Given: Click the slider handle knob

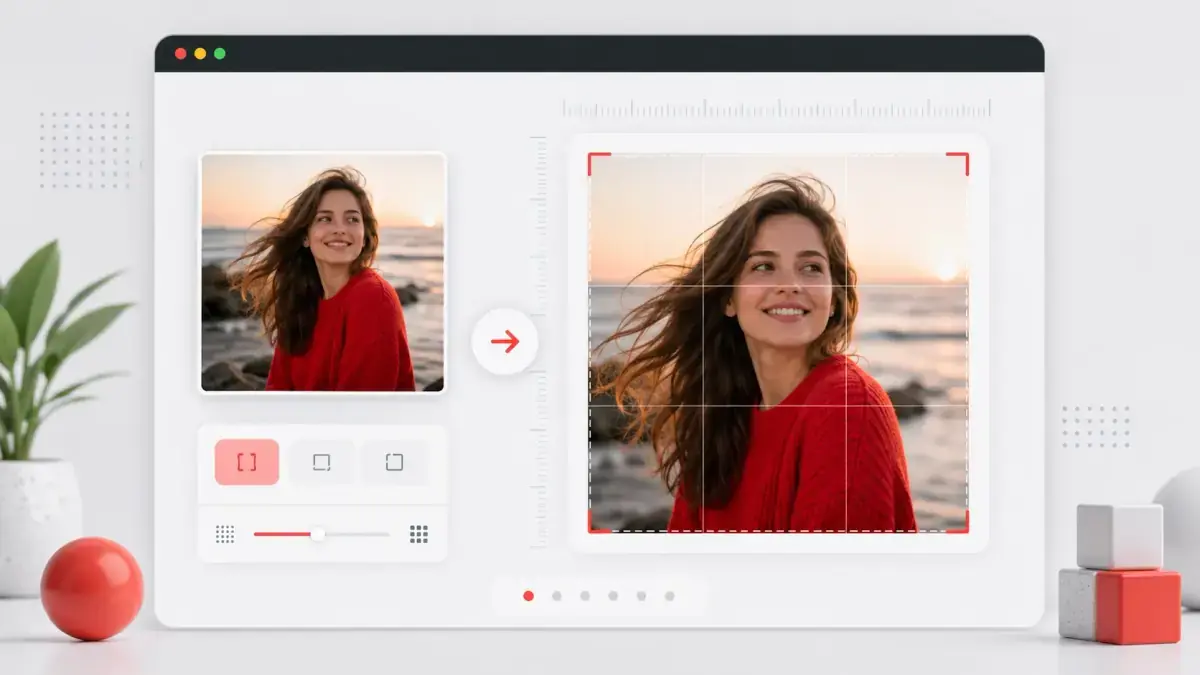Looking at the screenshot, I should [x=318, y=534].
